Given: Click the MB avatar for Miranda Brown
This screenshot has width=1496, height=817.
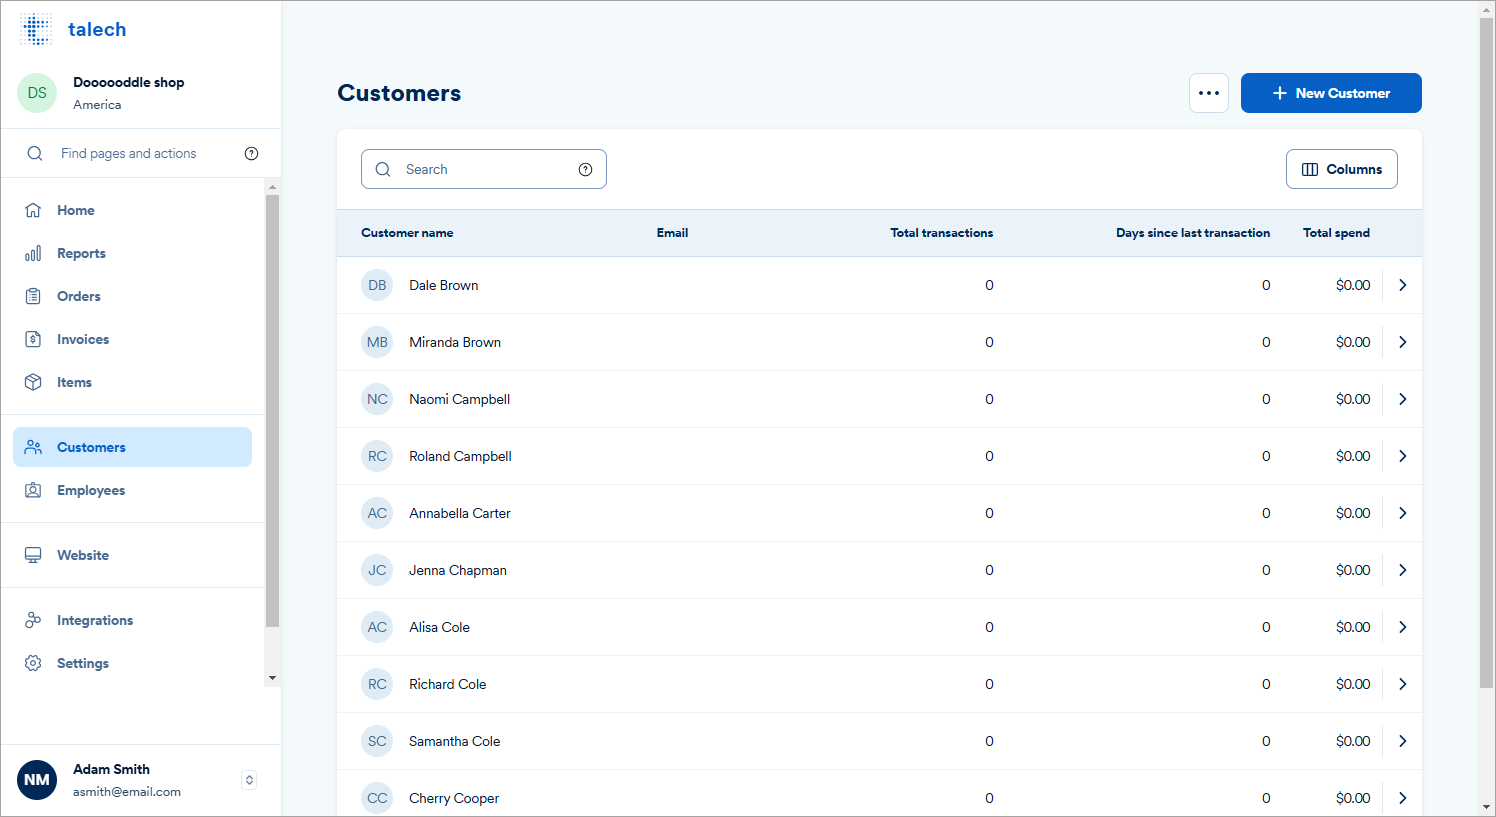Looking at the screenshot, I should pyautogui.click(x=377, y=342).
